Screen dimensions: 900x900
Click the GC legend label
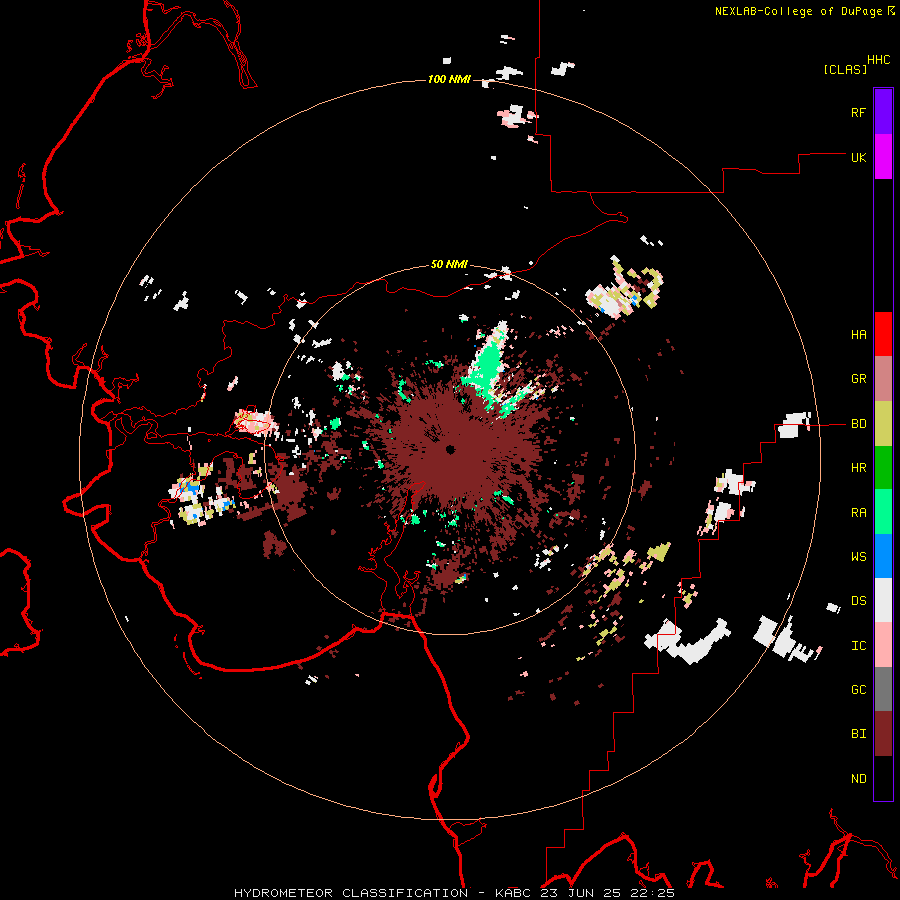858,690
